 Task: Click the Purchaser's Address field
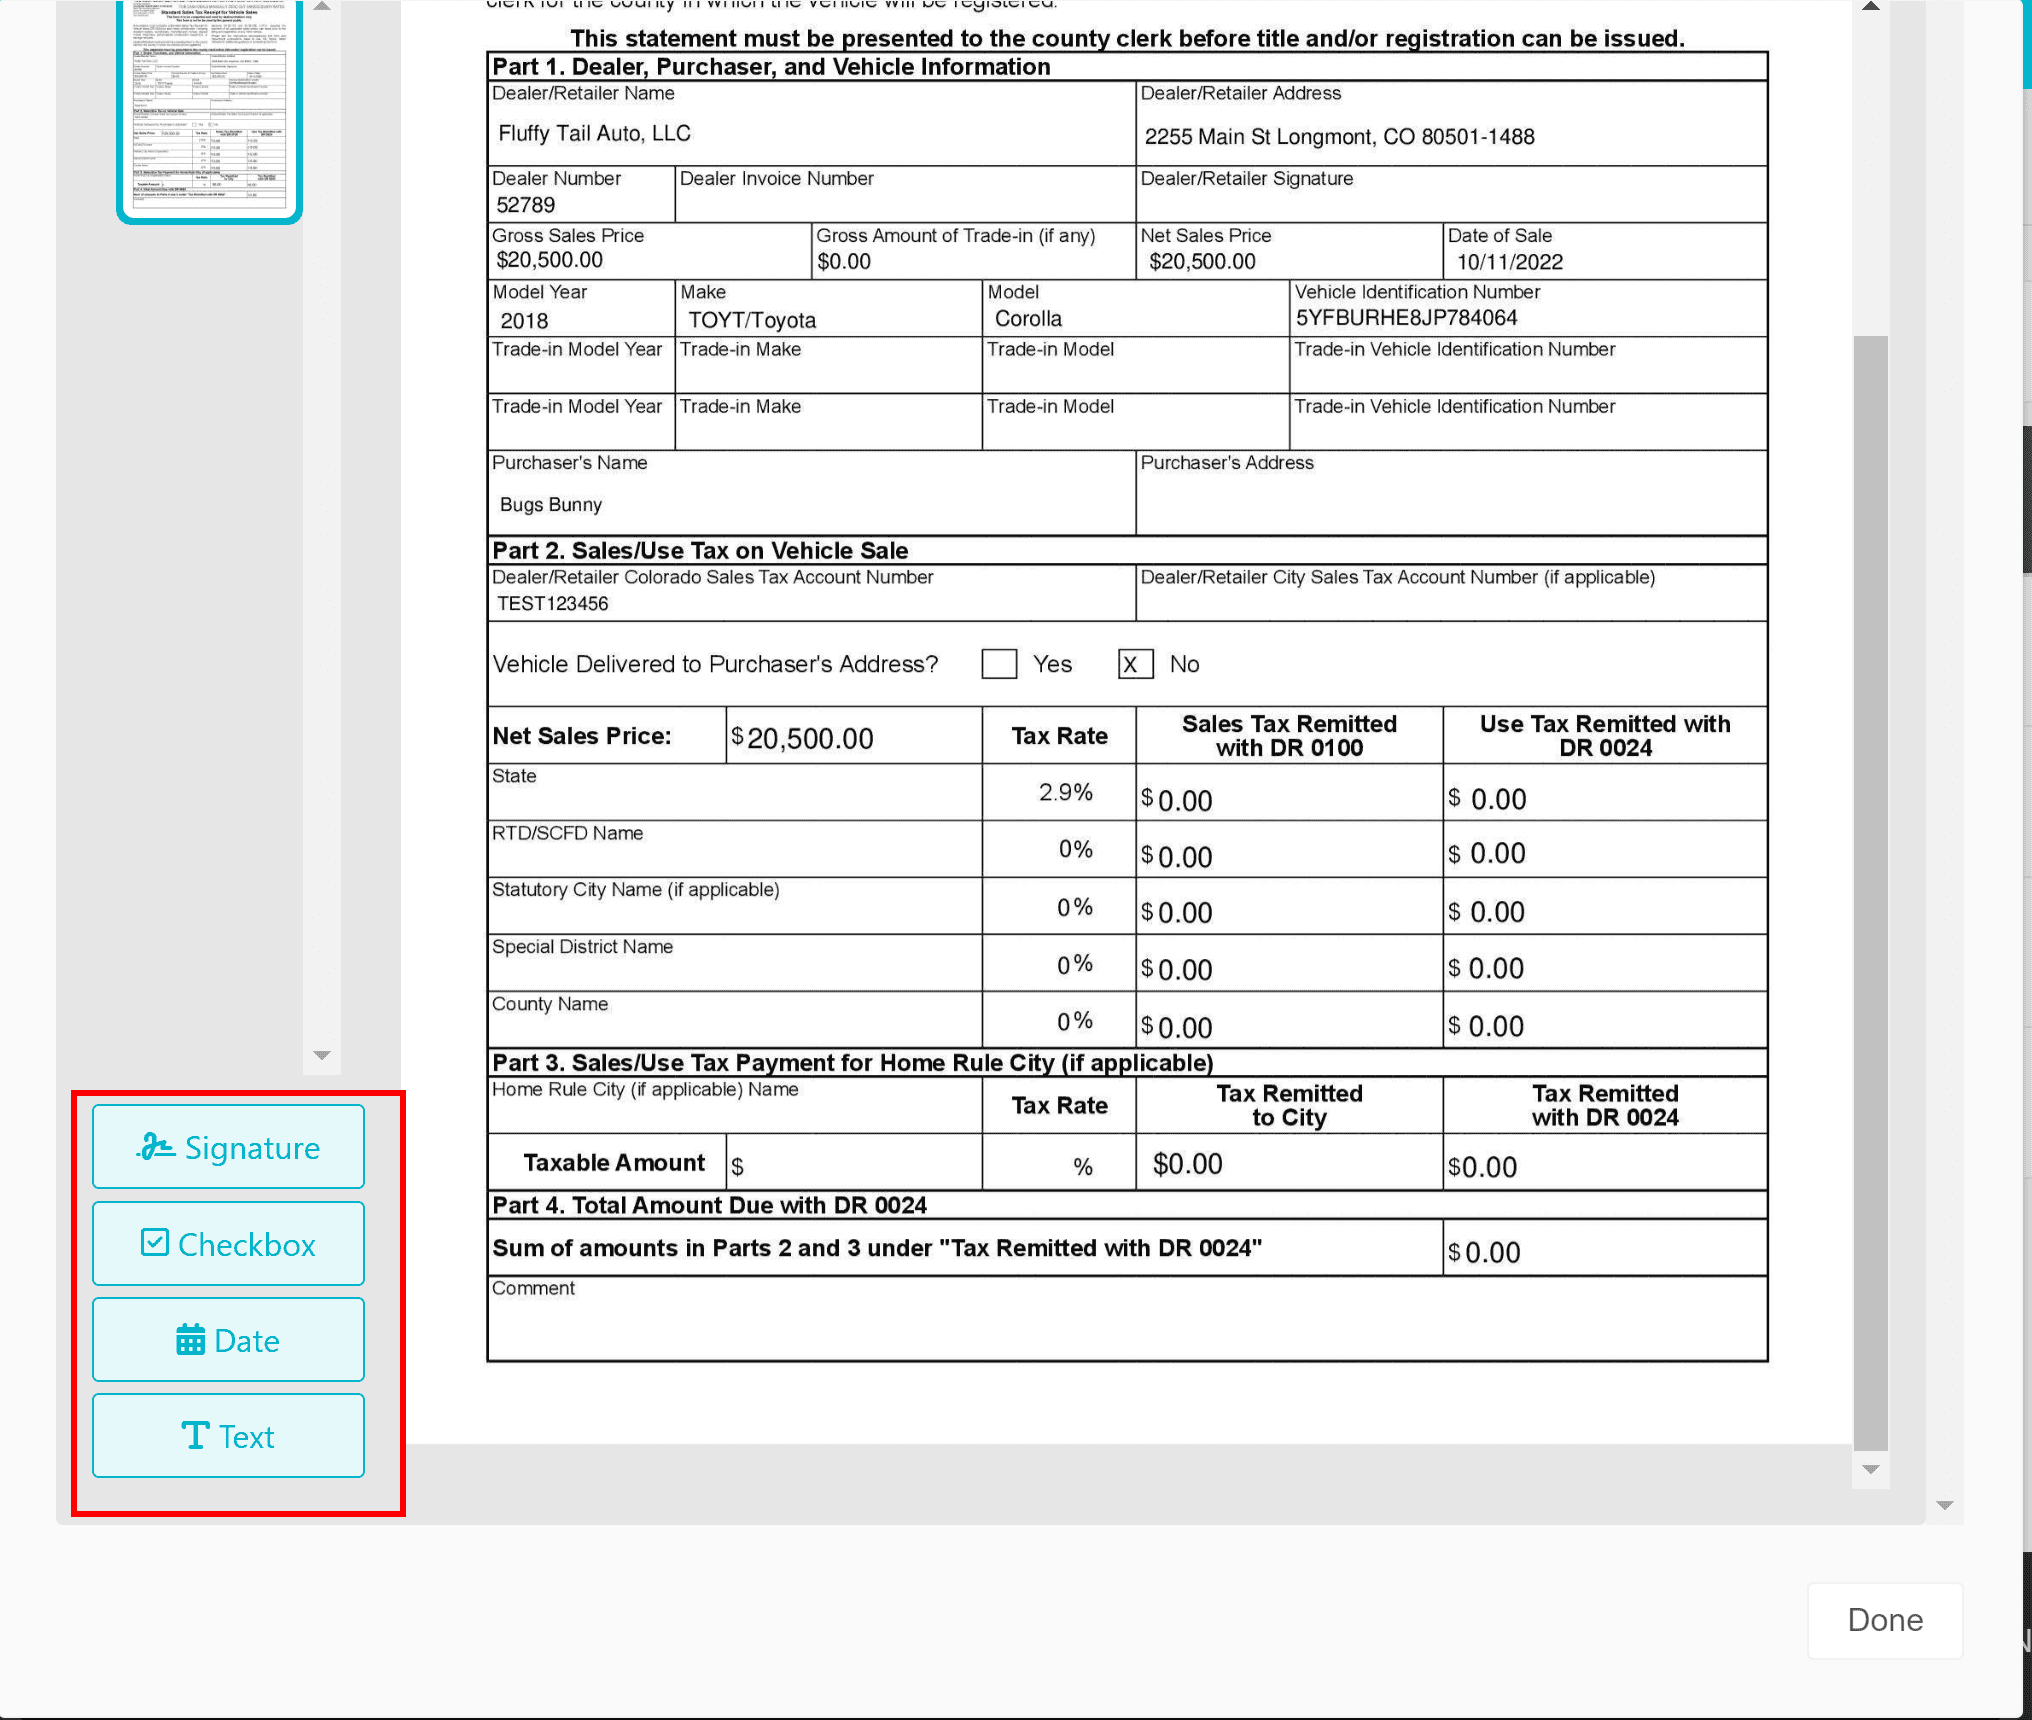pyautogui.click(x=1450, y=503)
